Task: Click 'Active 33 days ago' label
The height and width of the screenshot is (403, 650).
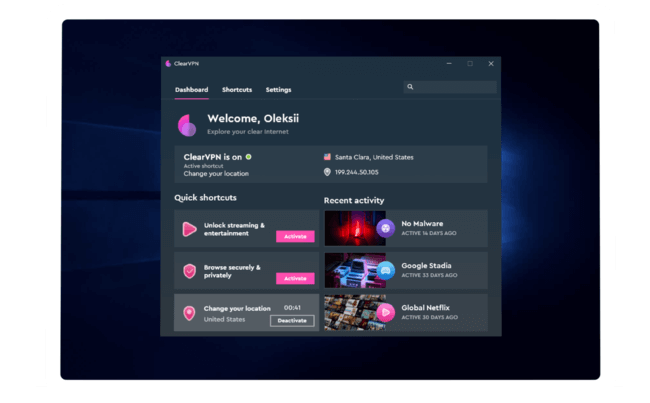Action: pos(429,275)
